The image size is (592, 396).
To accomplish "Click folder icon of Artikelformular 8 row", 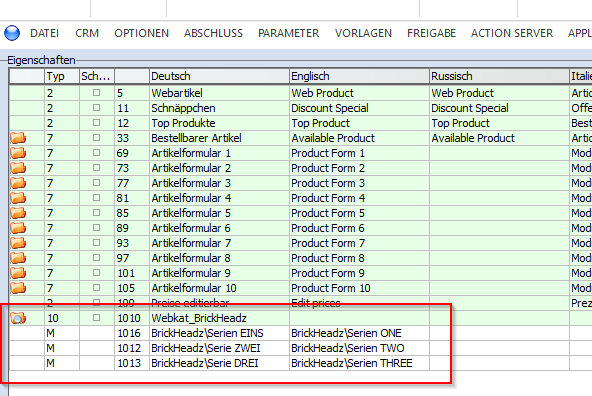I will (18, 258).
